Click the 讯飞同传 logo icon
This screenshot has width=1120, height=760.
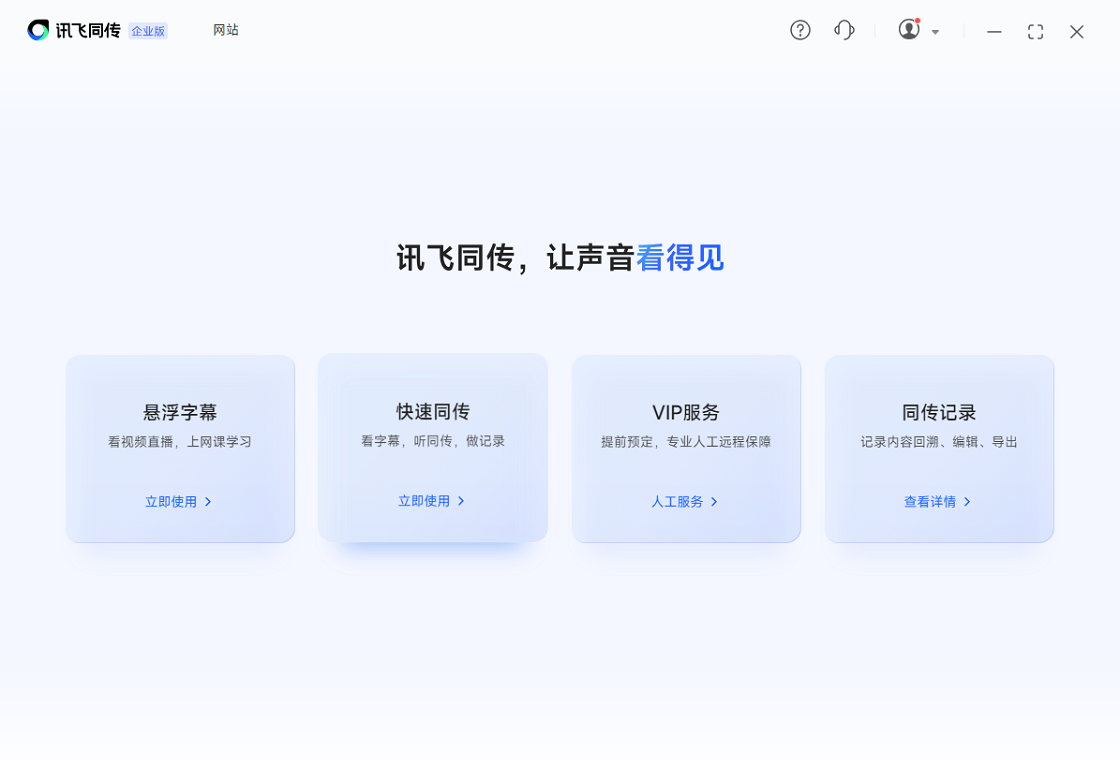tap(38, 30)
